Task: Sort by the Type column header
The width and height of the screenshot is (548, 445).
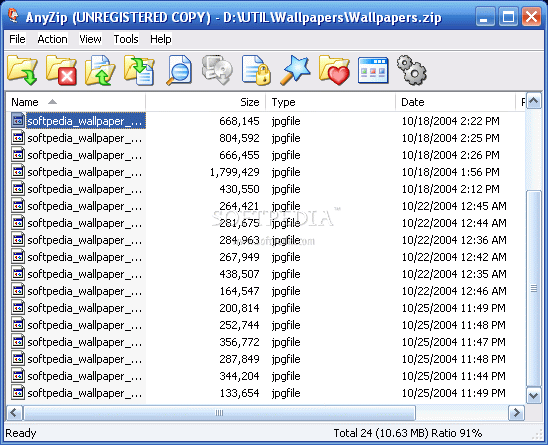Action: pyautogui.click(x=331, y=102)
